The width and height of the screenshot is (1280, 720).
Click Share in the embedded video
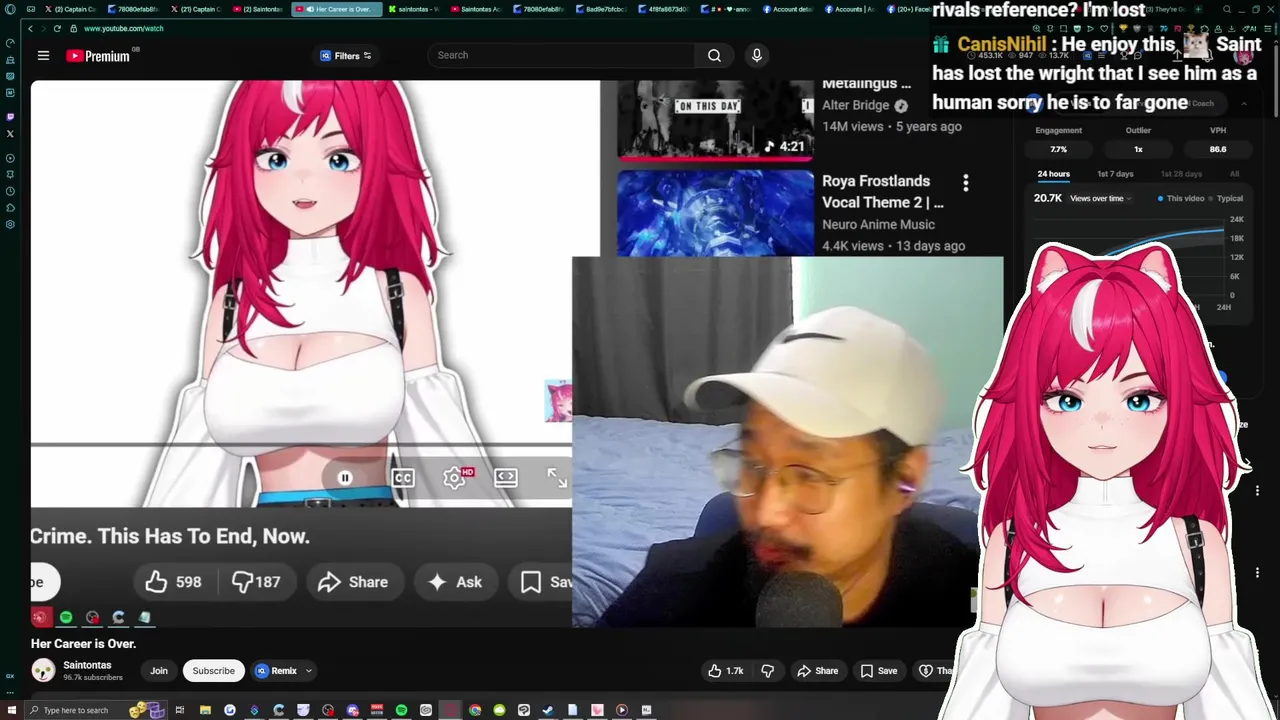click(x=353, y=582)
